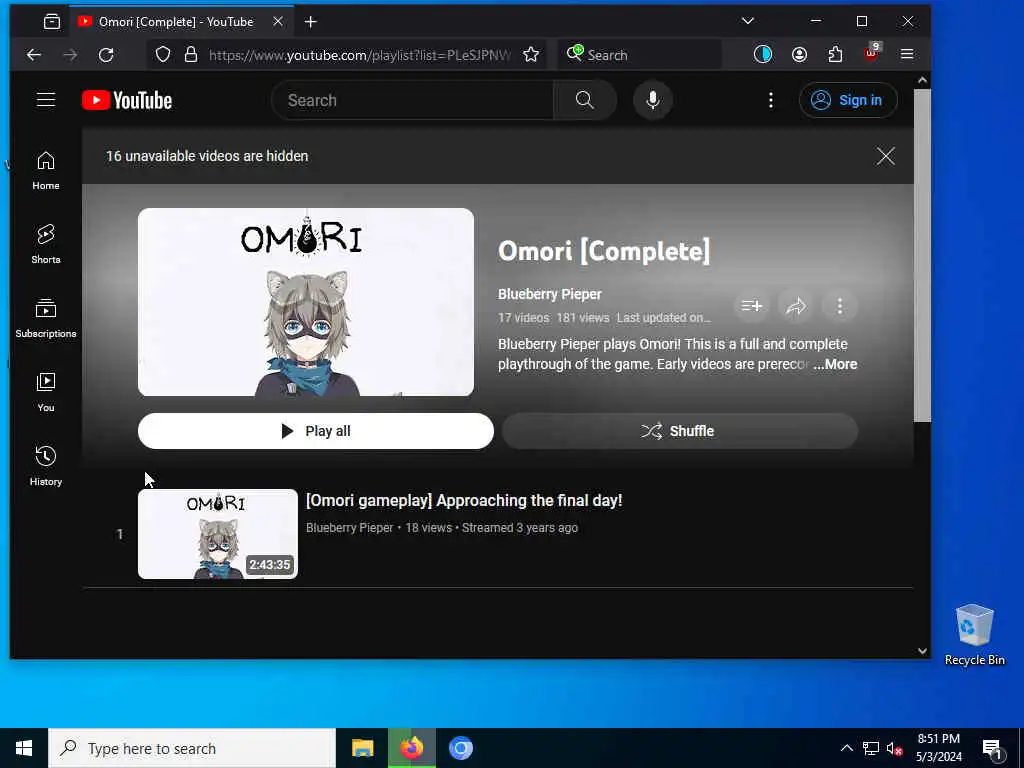
Task: Click the Firefox address bar URL
Action: point(360,55)
